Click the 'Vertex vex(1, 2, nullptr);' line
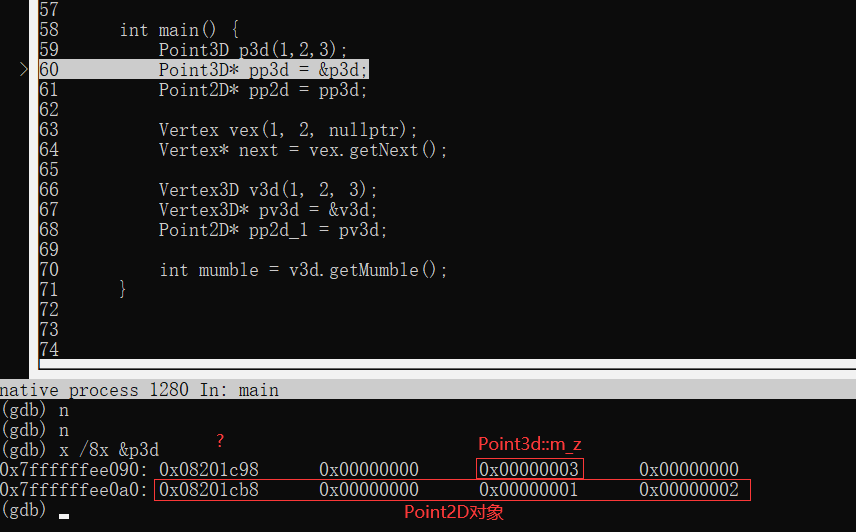The image size is (856, 532). point(288,130)
